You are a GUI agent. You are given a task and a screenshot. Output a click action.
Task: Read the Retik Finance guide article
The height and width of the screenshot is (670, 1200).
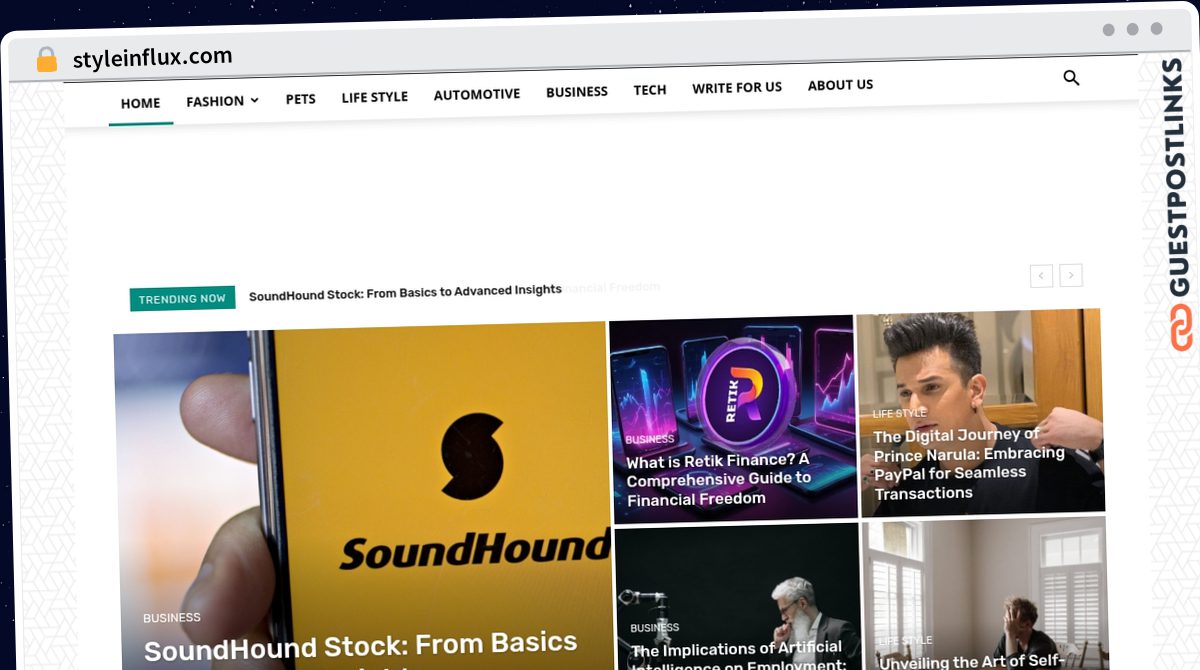(718, 479)
